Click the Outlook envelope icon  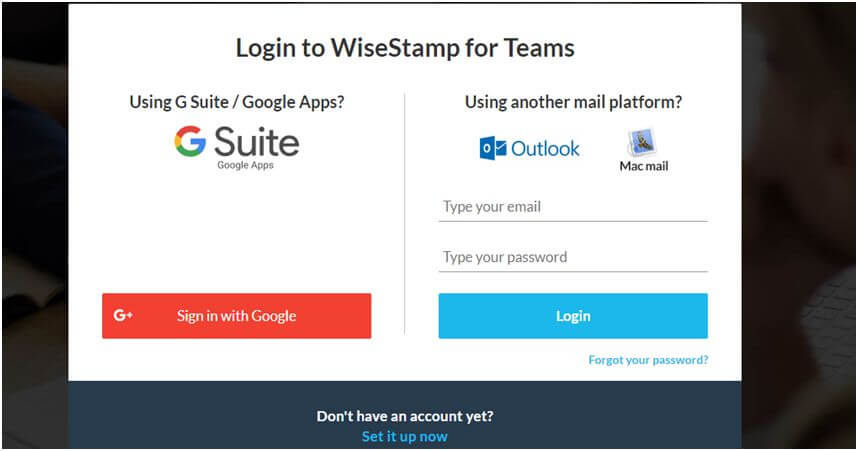pos(492,148)
